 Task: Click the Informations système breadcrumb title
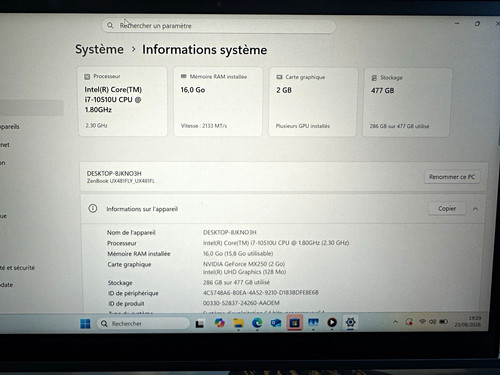[205, 50]
